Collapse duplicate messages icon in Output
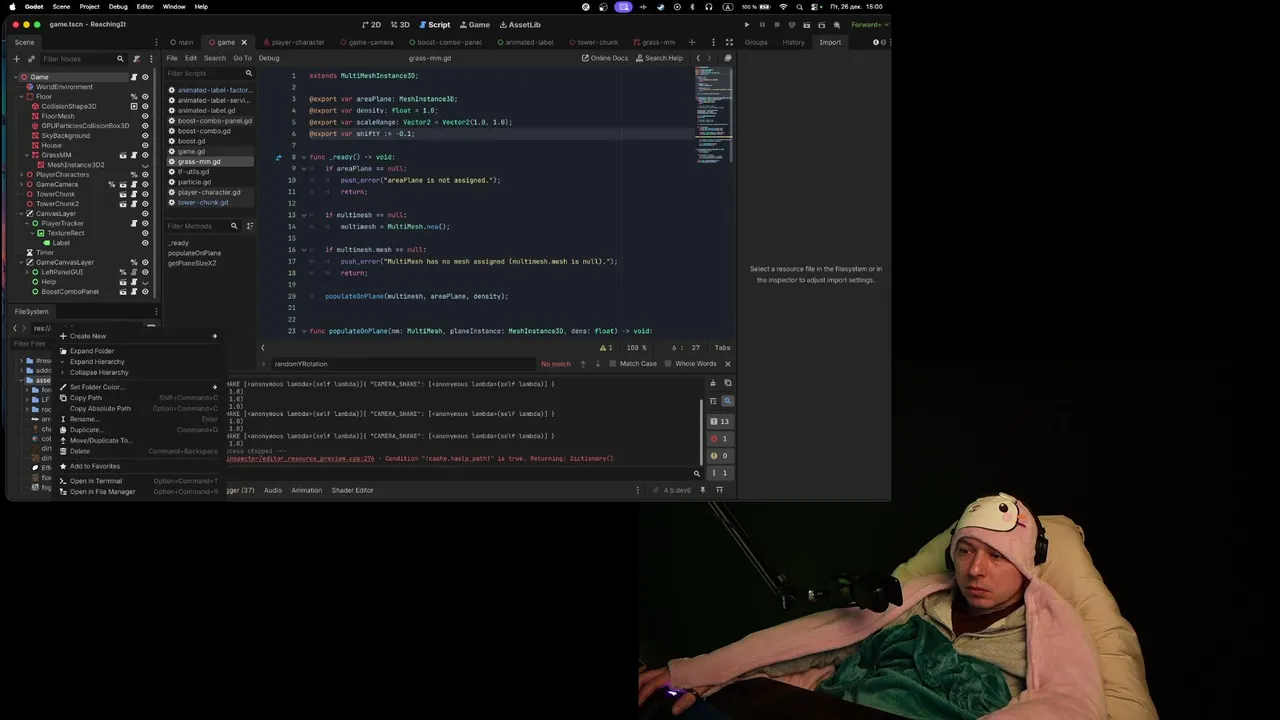This screenshot has width=1280, height=720. coord(713,401)
